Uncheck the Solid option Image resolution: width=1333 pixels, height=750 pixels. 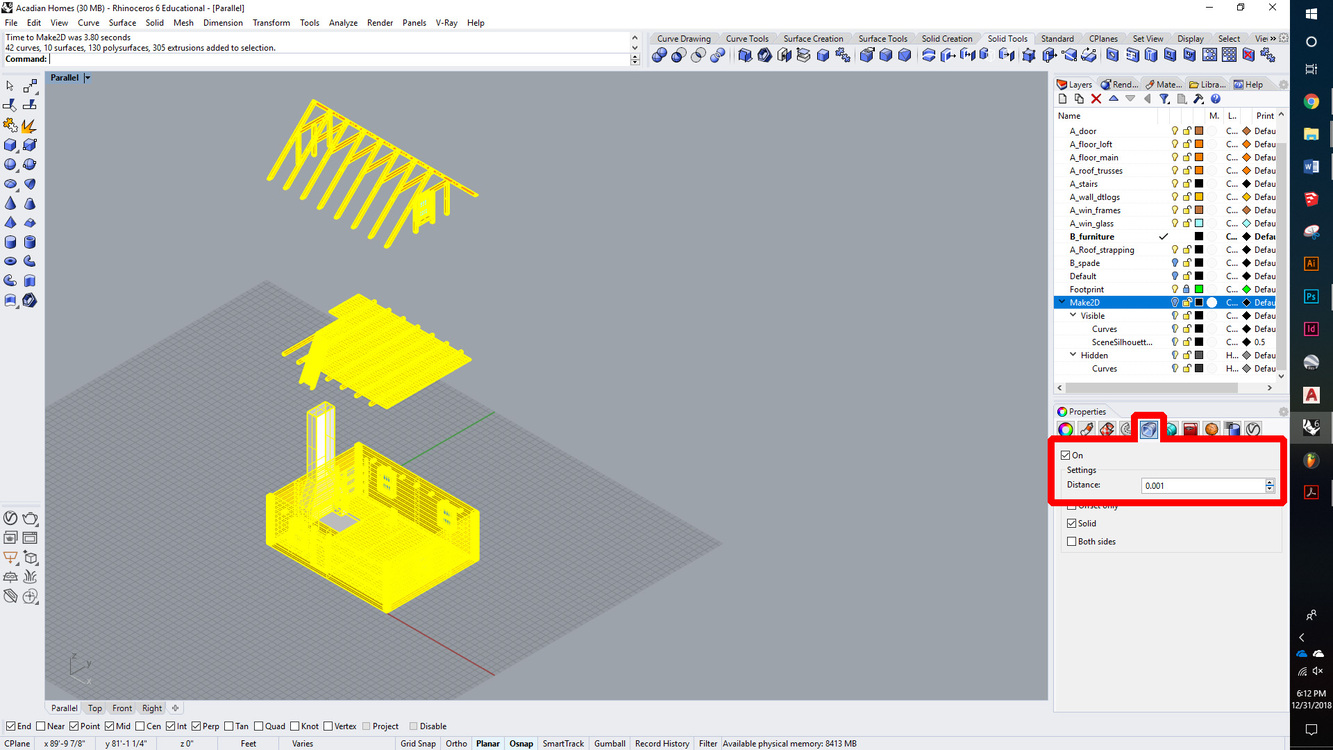pos(1071,522)
